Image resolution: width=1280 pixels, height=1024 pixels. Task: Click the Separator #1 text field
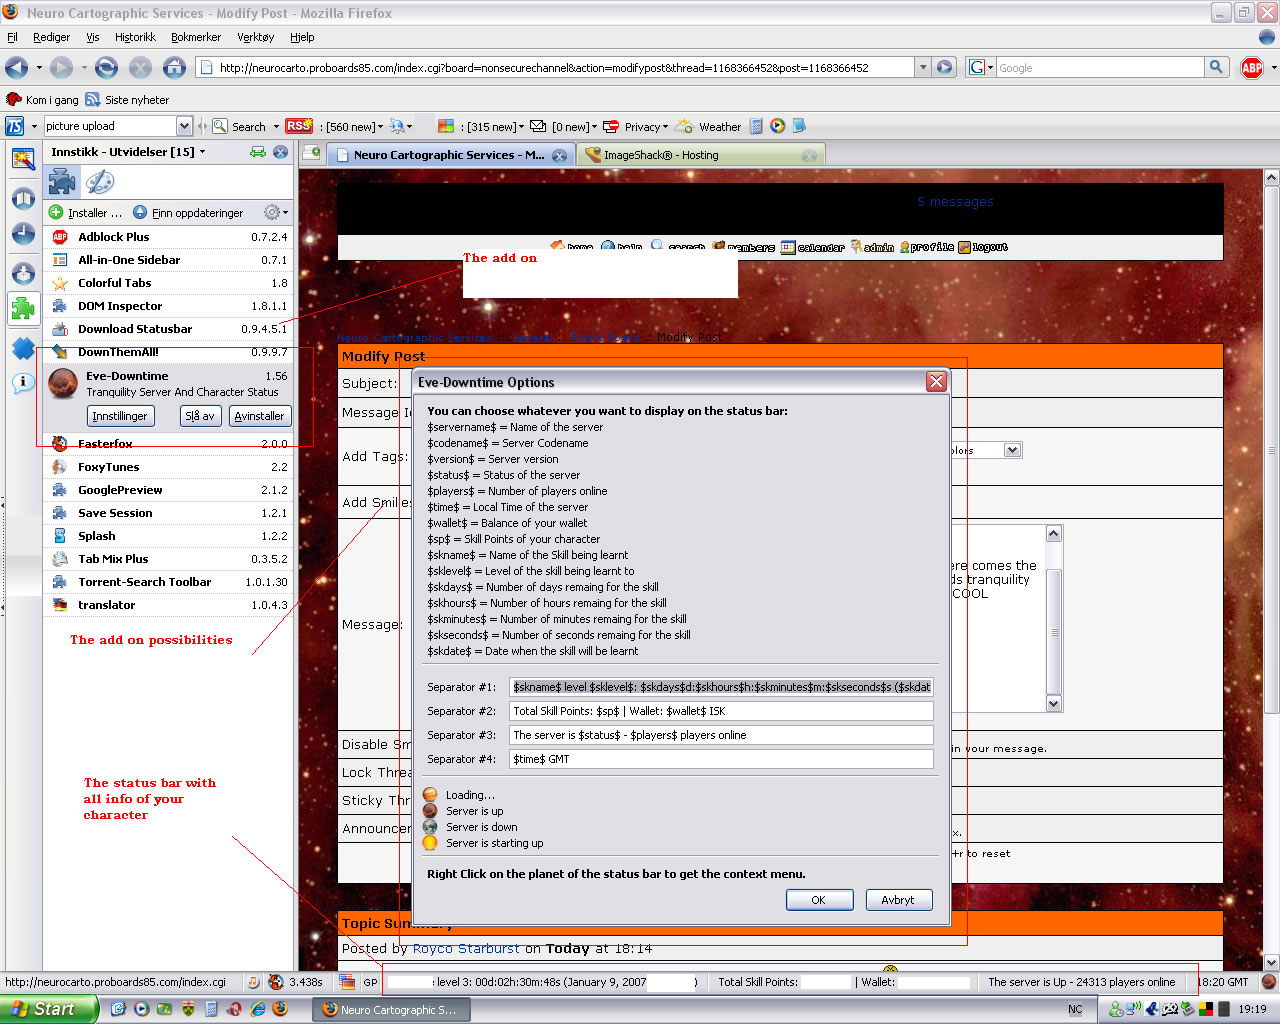722,687
